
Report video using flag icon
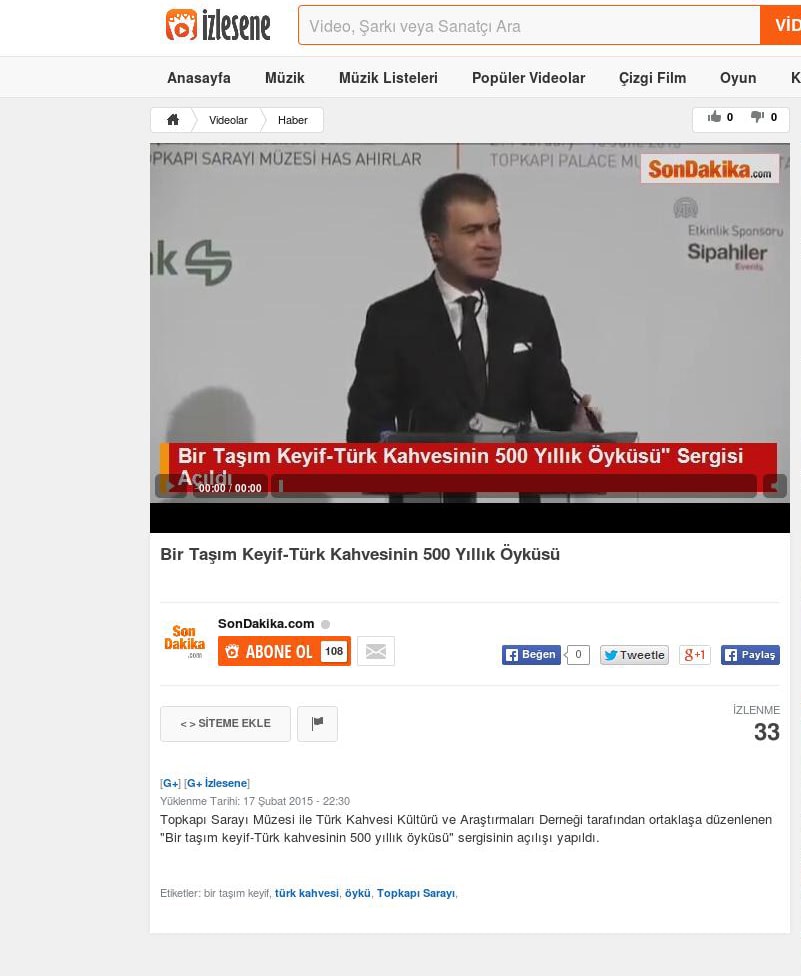(317, 723)
